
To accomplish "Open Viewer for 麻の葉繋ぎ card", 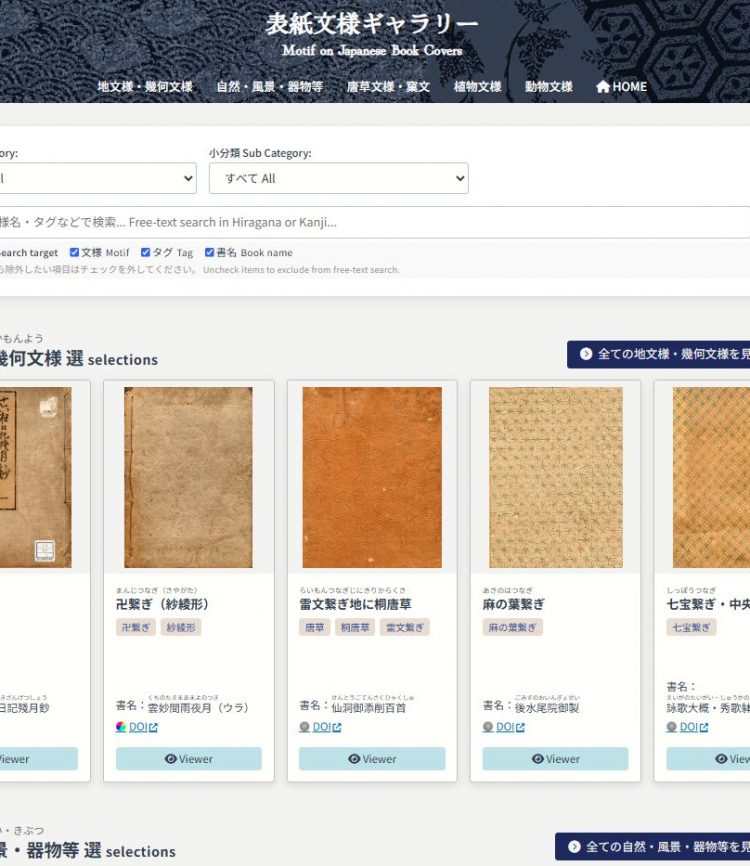I will point(556,759).
